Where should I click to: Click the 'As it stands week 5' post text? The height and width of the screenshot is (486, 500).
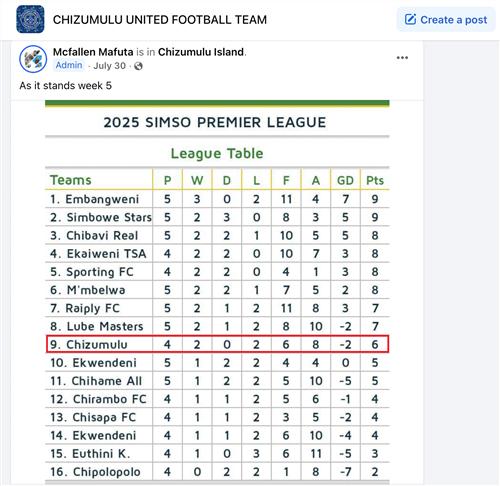(x=66, y=86)
